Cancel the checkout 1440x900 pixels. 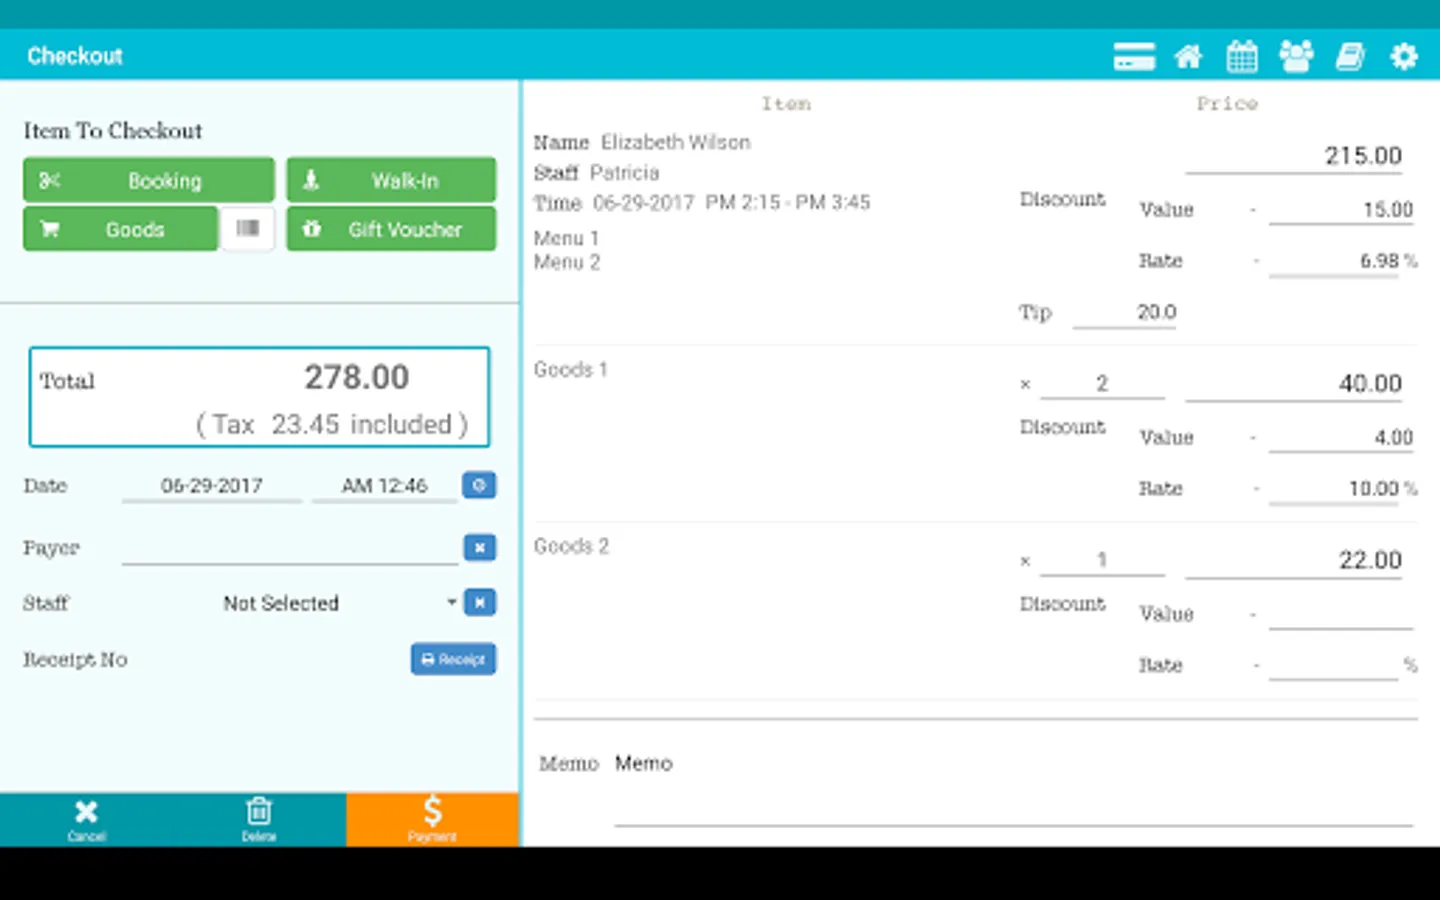click(x=86, y=820)
